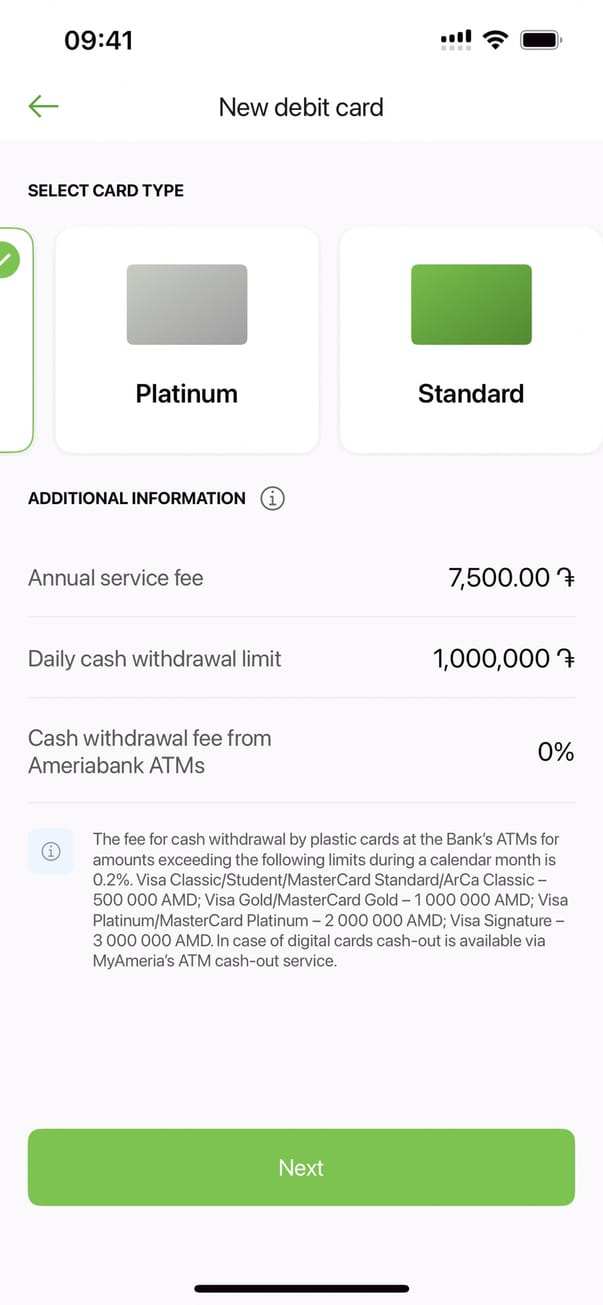Viewport: 603px width, 1305px height.
Task: Tap the info icon beside the fee note
Action: coord(51,851)
